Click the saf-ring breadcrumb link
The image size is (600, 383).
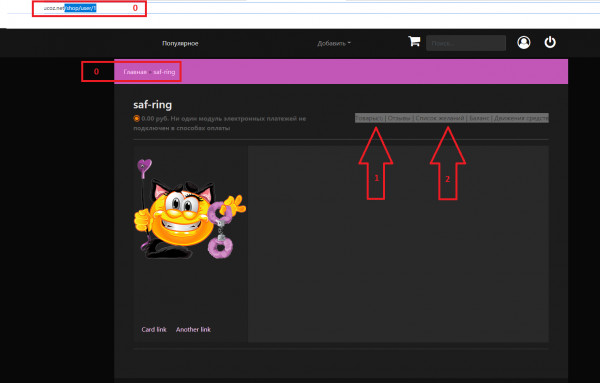(164, 72)
